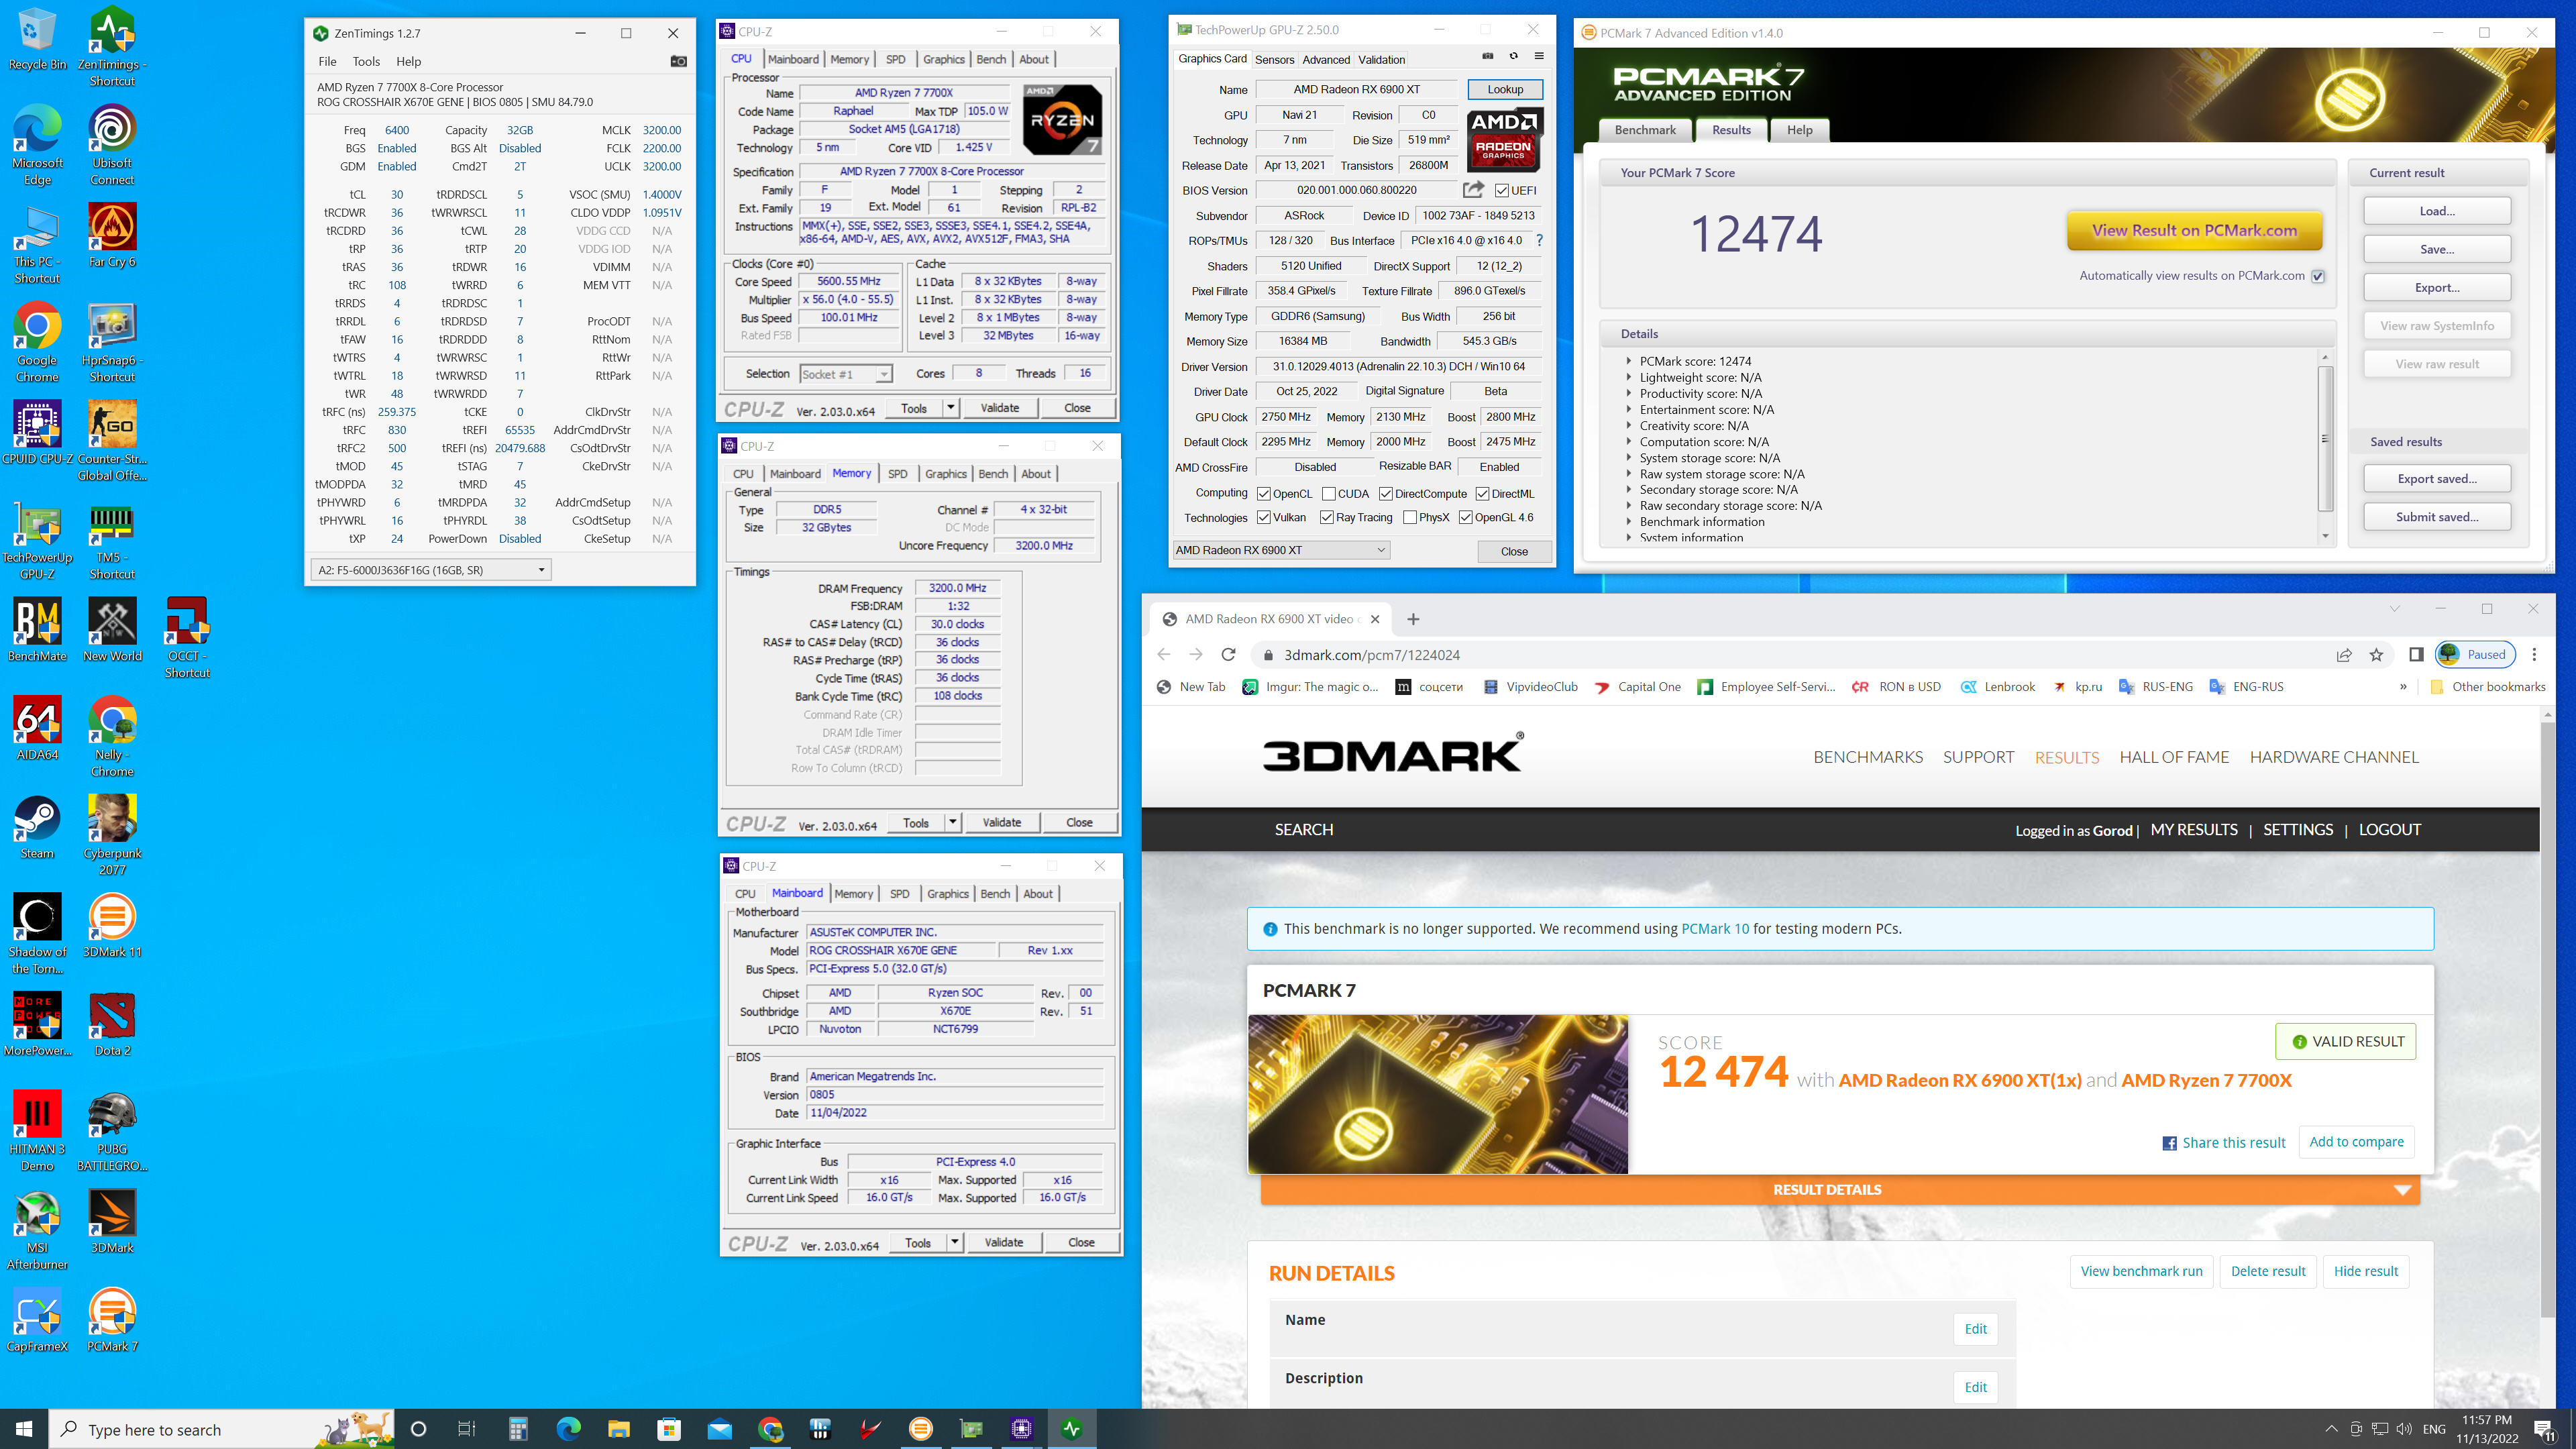This screenshot has height=1449, width=2576.
Task: Click the PCMark 10 link in notice
Action: 1715,929
